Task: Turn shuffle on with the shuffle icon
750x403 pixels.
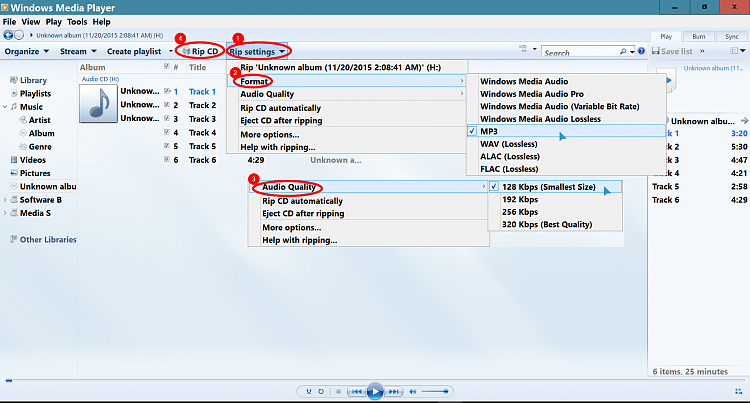Action: tap(309, 392)
